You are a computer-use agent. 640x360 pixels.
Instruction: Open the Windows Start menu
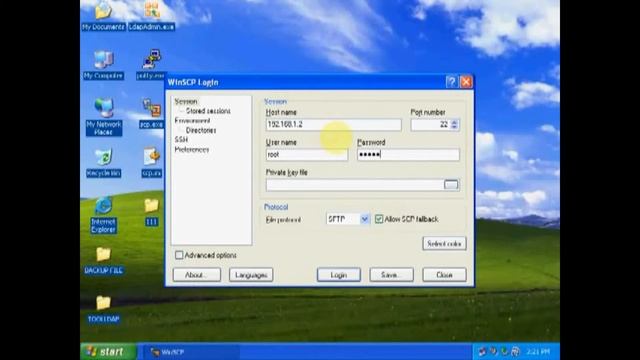[109, 351]
